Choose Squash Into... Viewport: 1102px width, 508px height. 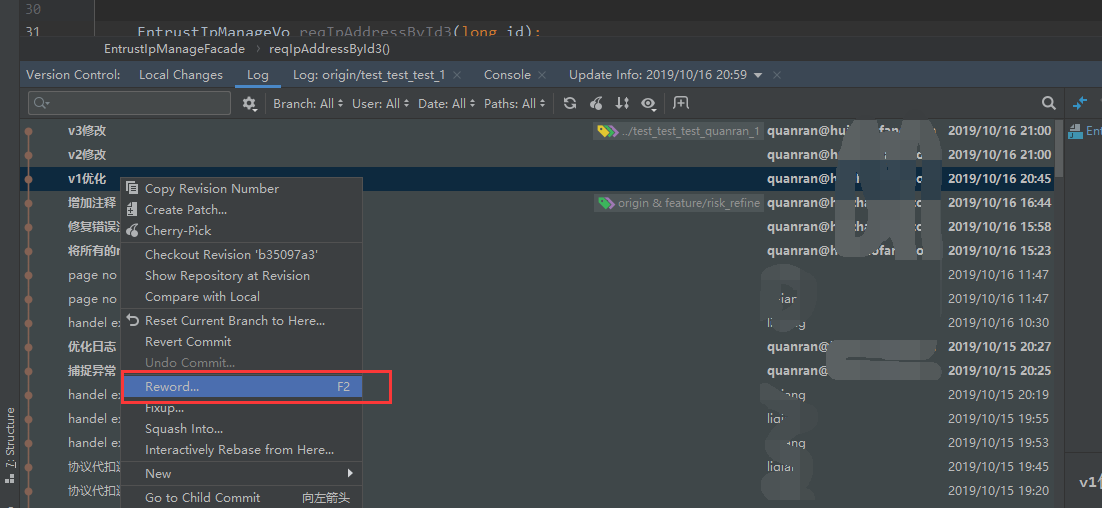[x=242, y=429]
